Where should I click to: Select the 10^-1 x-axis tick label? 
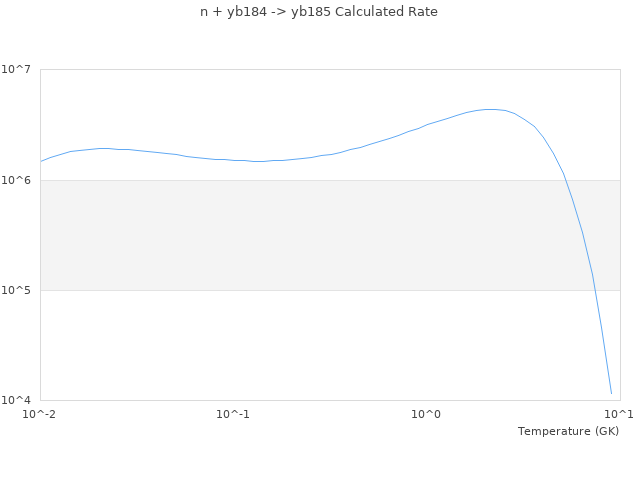pos(233,414)
